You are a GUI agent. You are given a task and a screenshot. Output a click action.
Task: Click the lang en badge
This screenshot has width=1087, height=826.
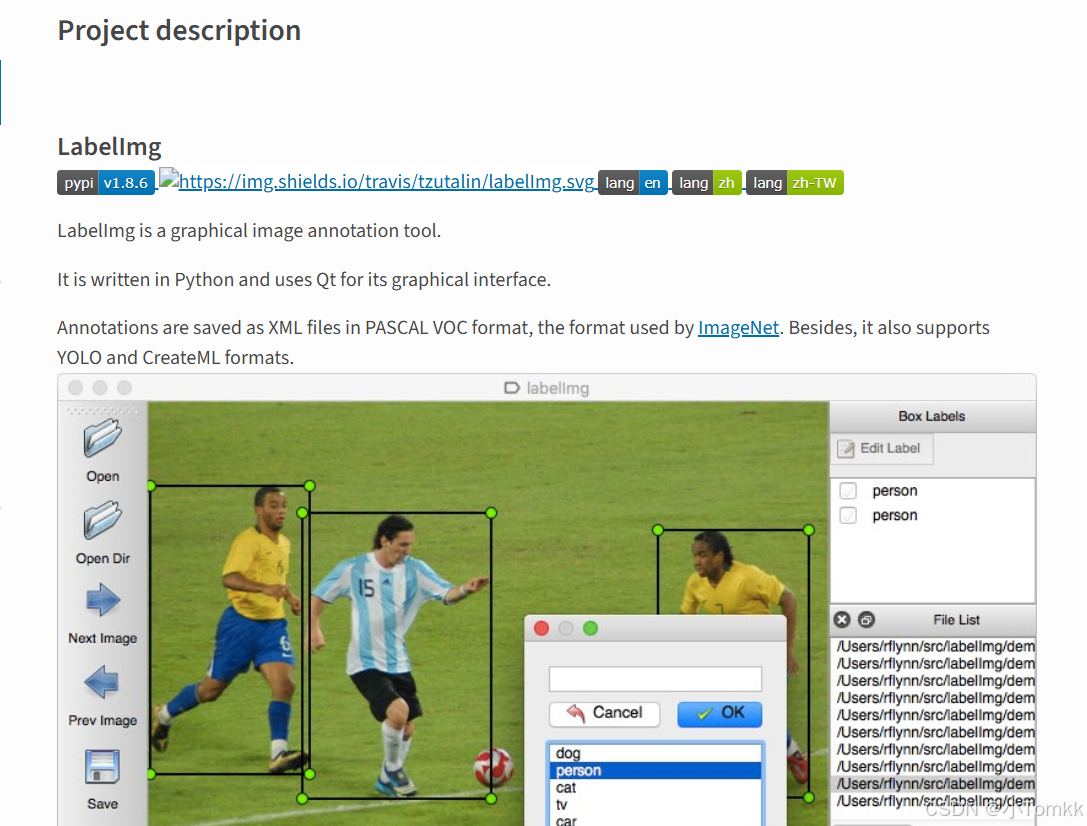point(633,183)
